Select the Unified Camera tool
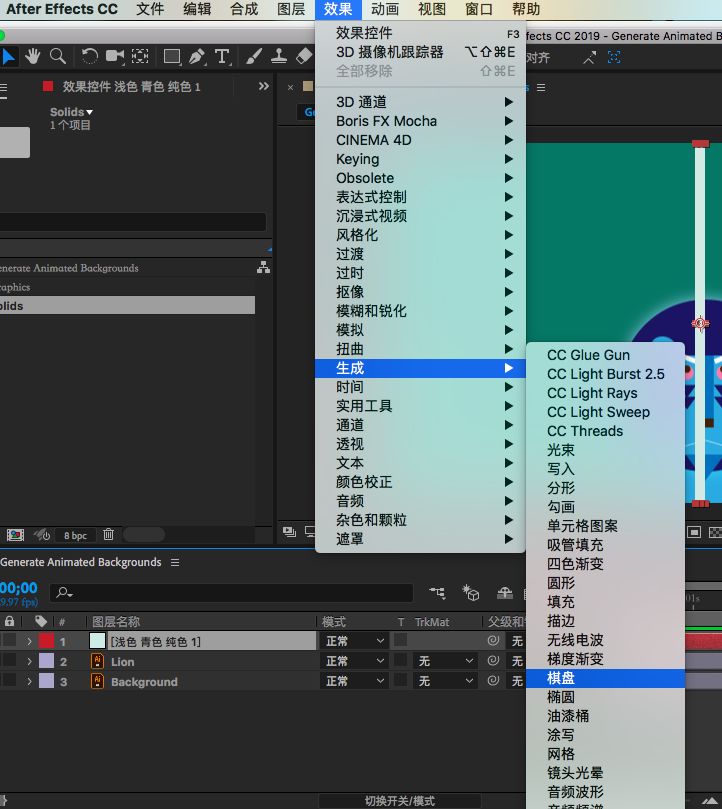 (x=115, y=57)
